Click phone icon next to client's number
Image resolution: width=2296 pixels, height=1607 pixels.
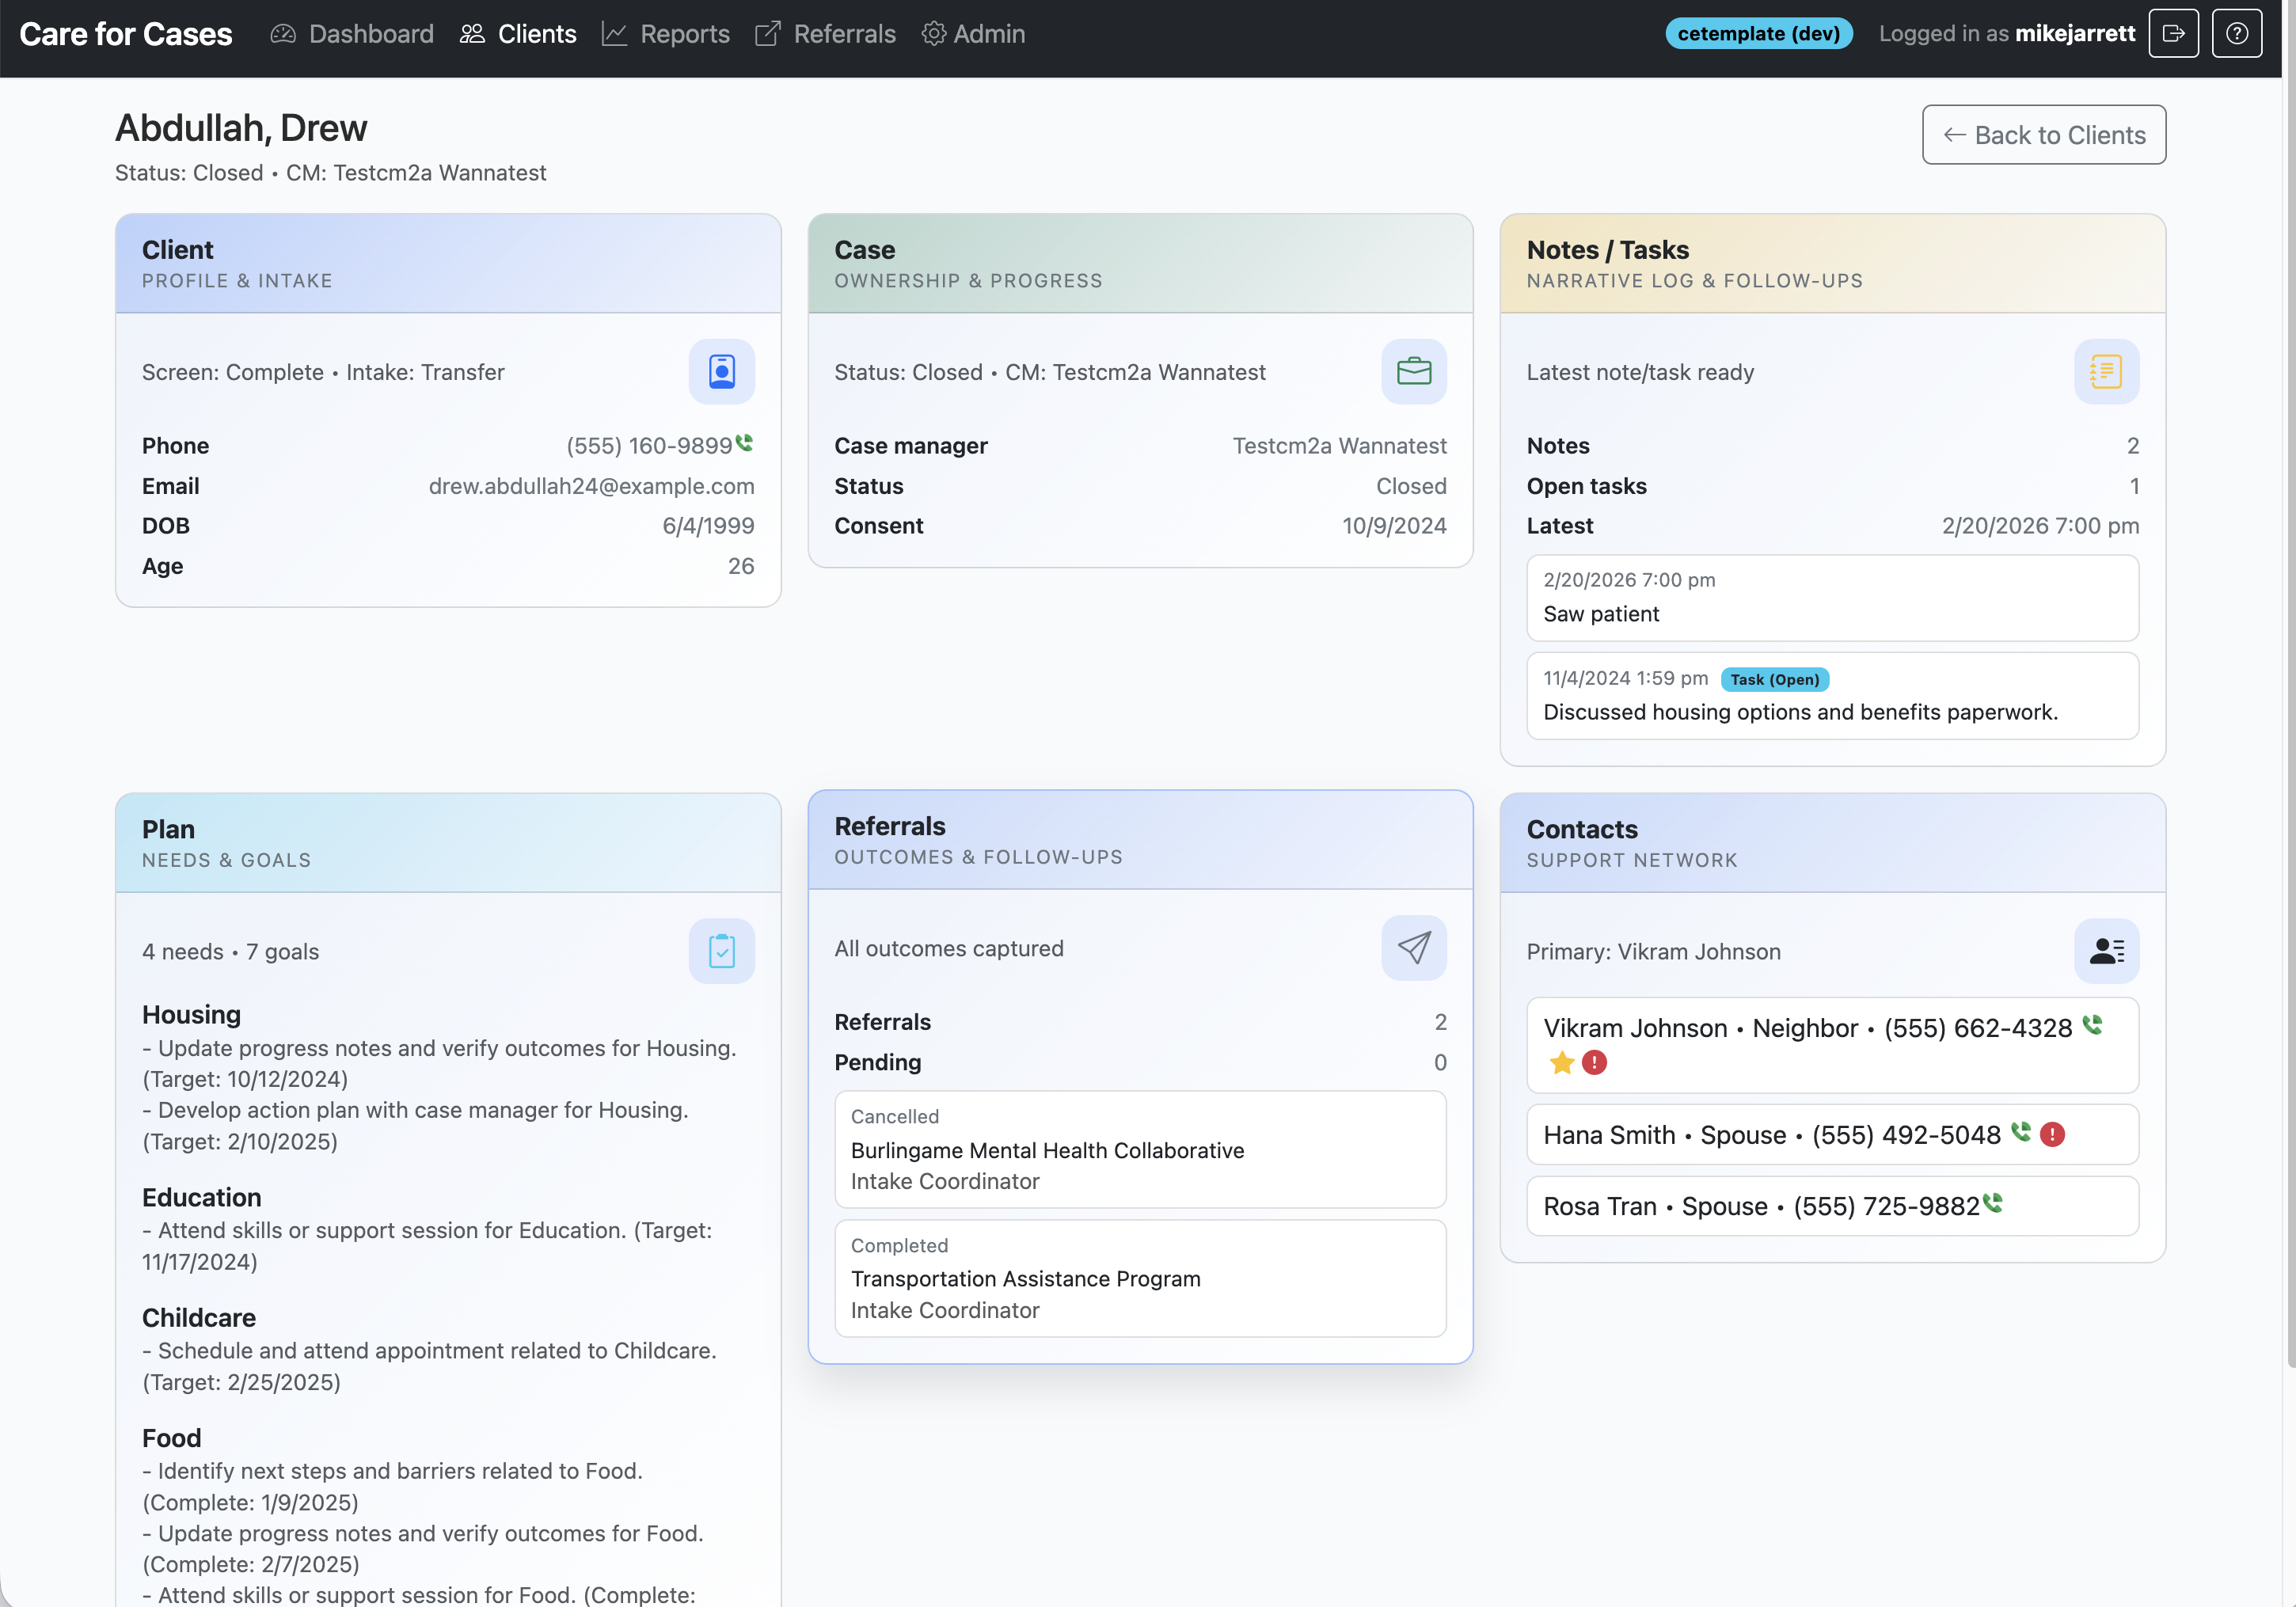[745, 442]
